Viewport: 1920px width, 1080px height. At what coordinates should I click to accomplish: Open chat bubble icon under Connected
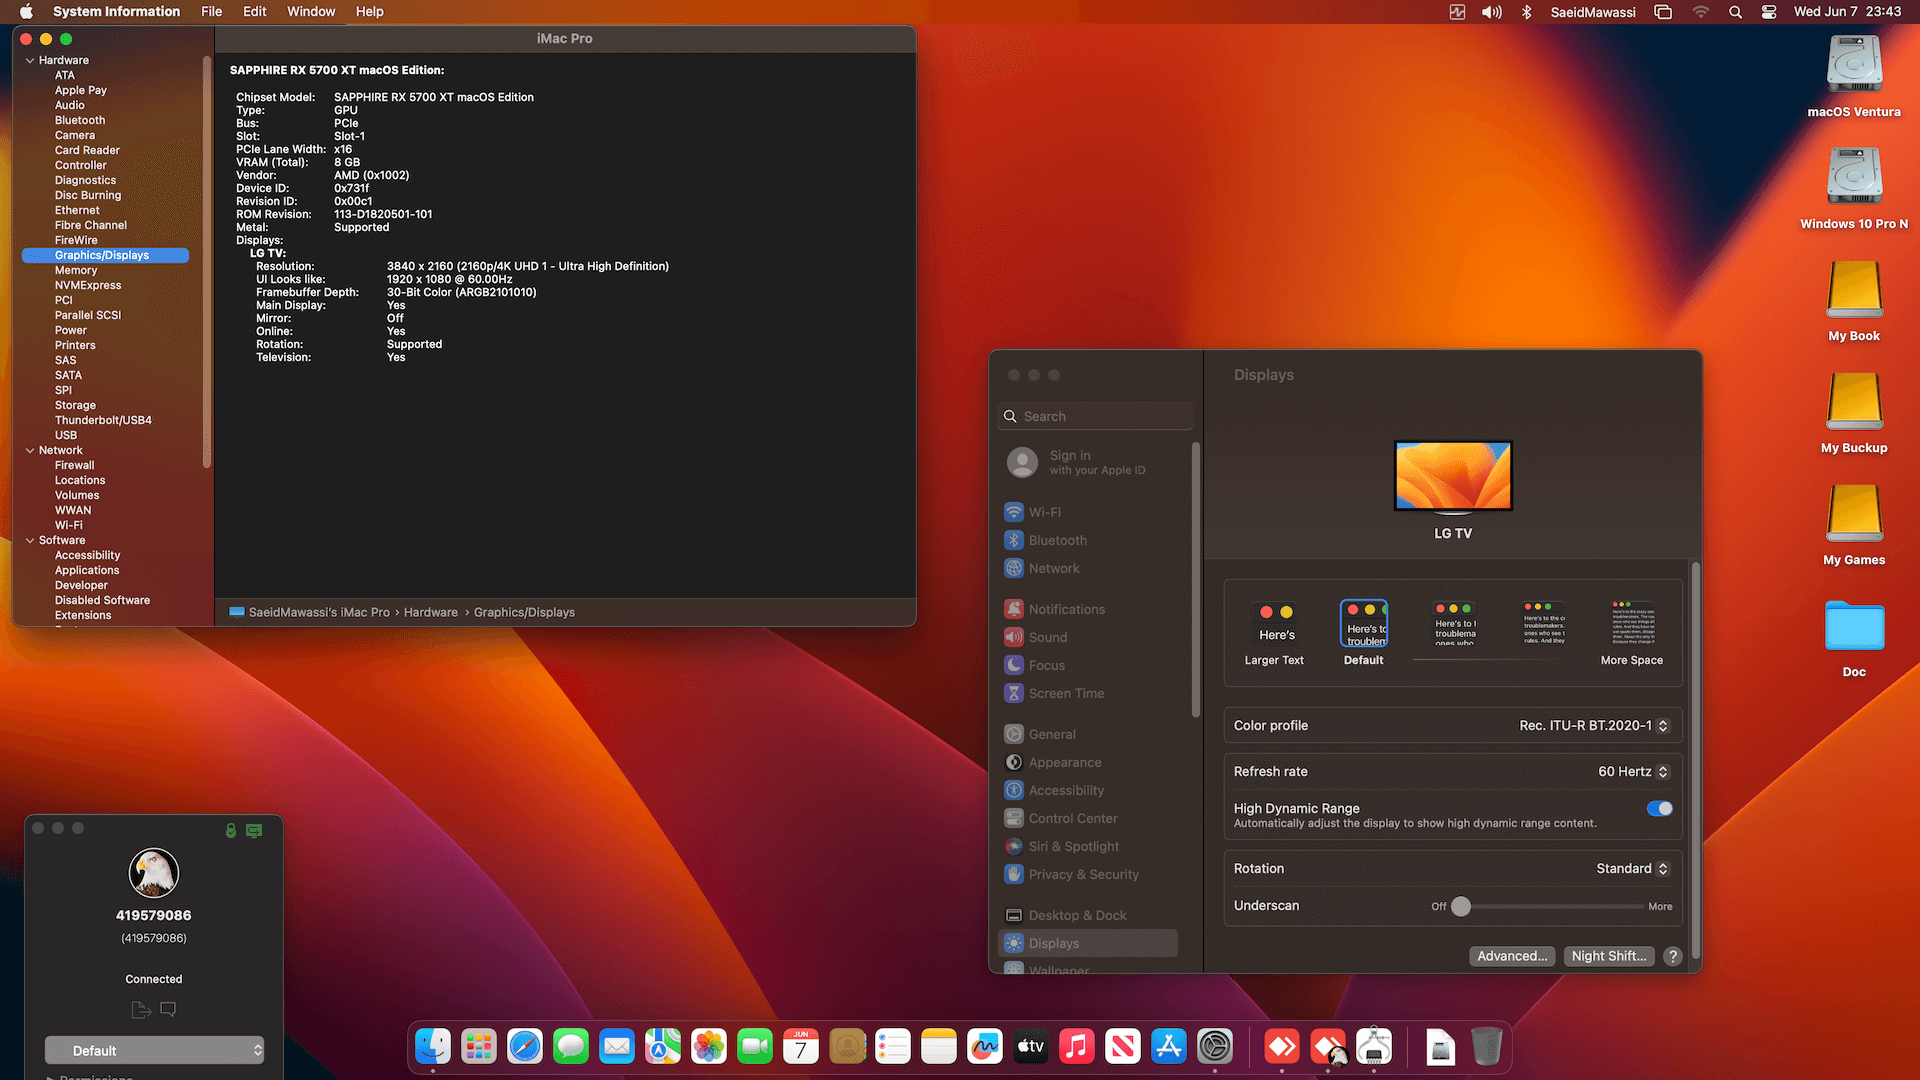click(x=168, y=1010)
